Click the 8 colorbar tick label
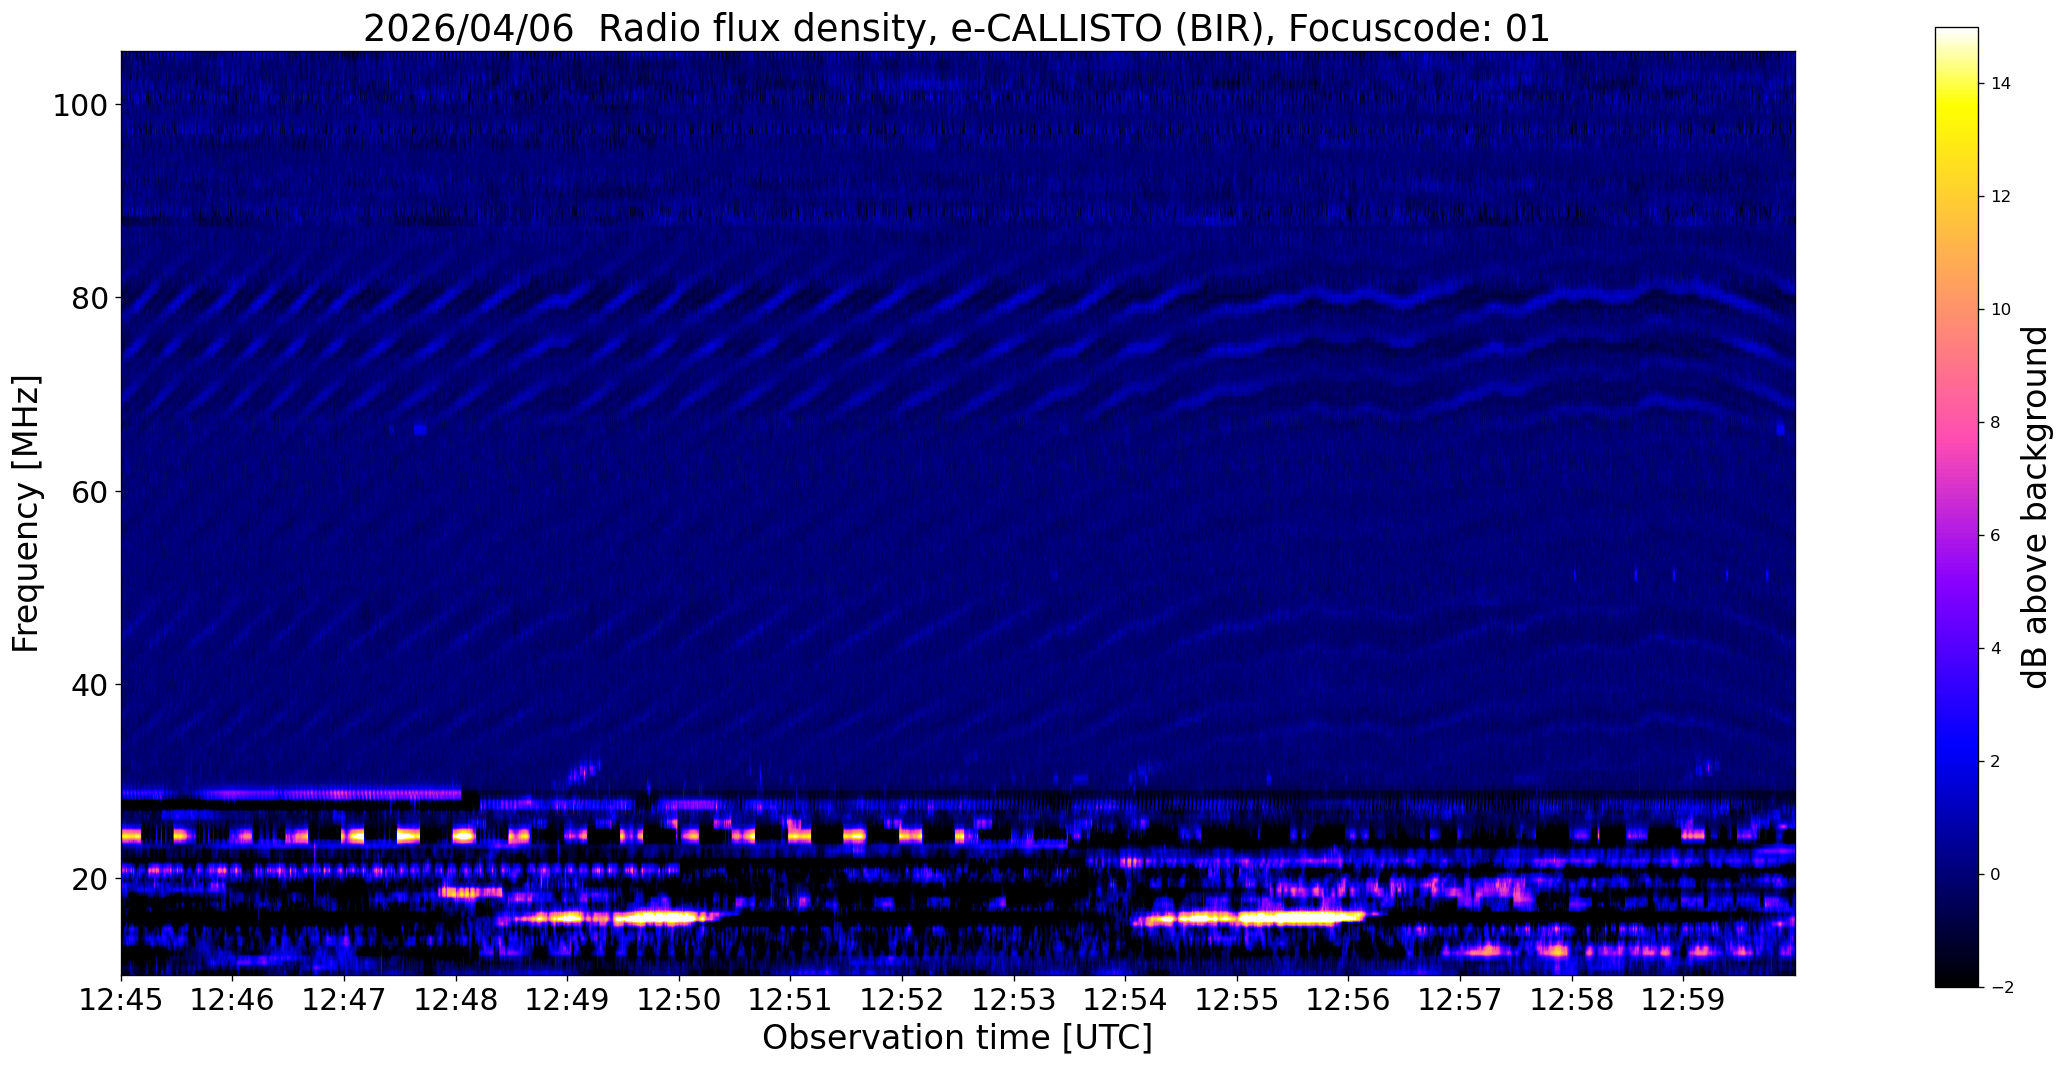The height and width of the screenshot is (1067, 2066). [x=1996, y=423]
